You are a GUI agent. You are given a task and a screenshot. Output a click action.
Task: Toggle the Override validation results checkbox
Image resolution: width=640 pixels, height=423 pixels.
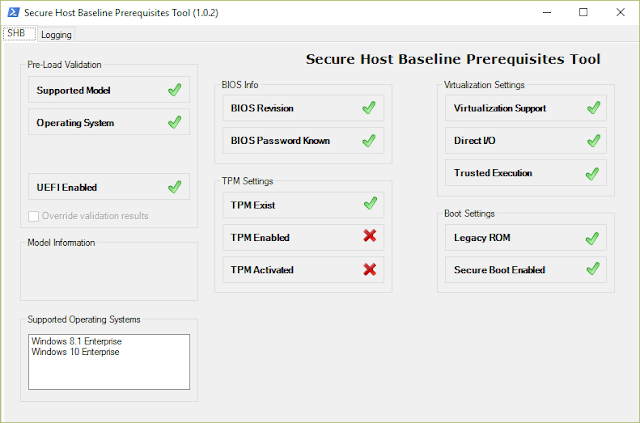tap(34, 215)
